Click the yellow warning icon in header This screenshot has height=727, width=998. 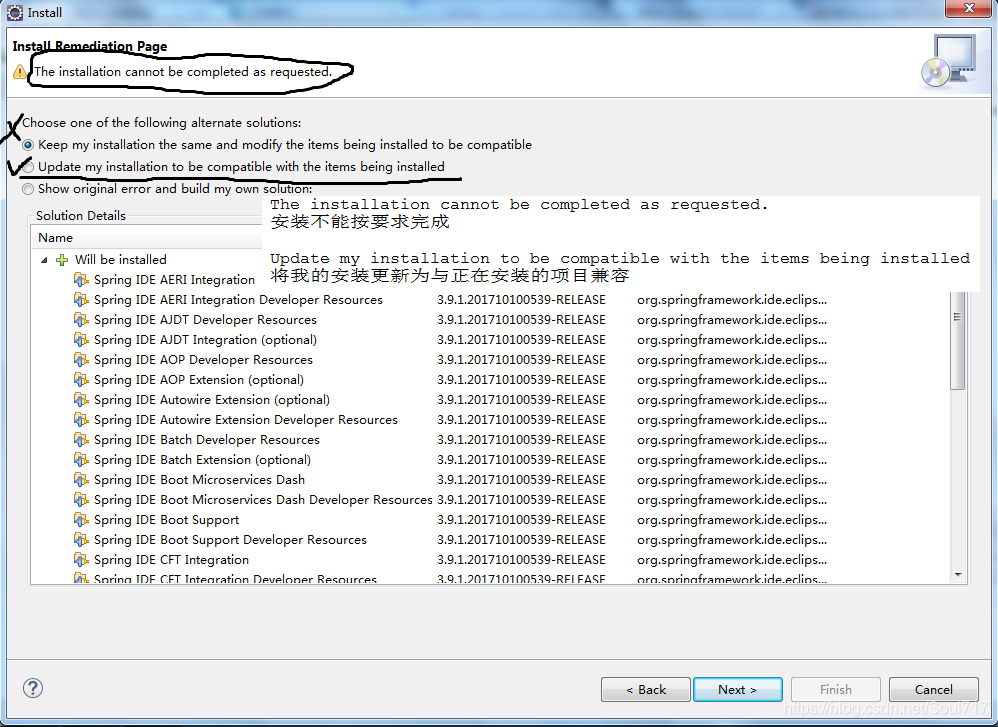tap(20, 72)
